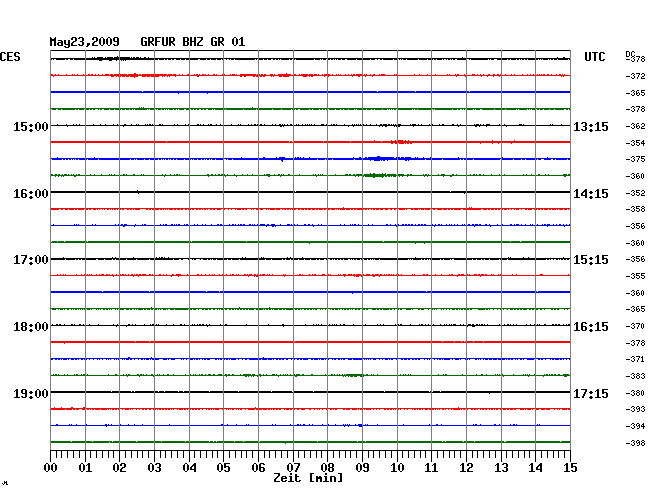Pick the 14 minute tick label on axis
Viewport: 650px width, 494px height.
click(535, 468)
